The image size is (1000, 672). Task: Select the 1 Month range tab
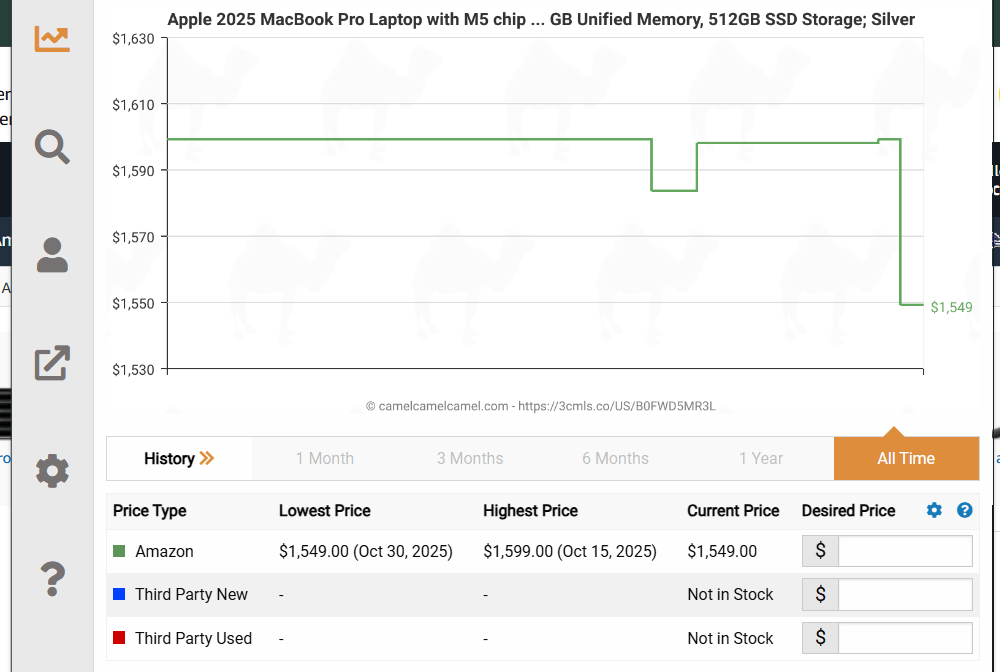[x=324, y=459]
